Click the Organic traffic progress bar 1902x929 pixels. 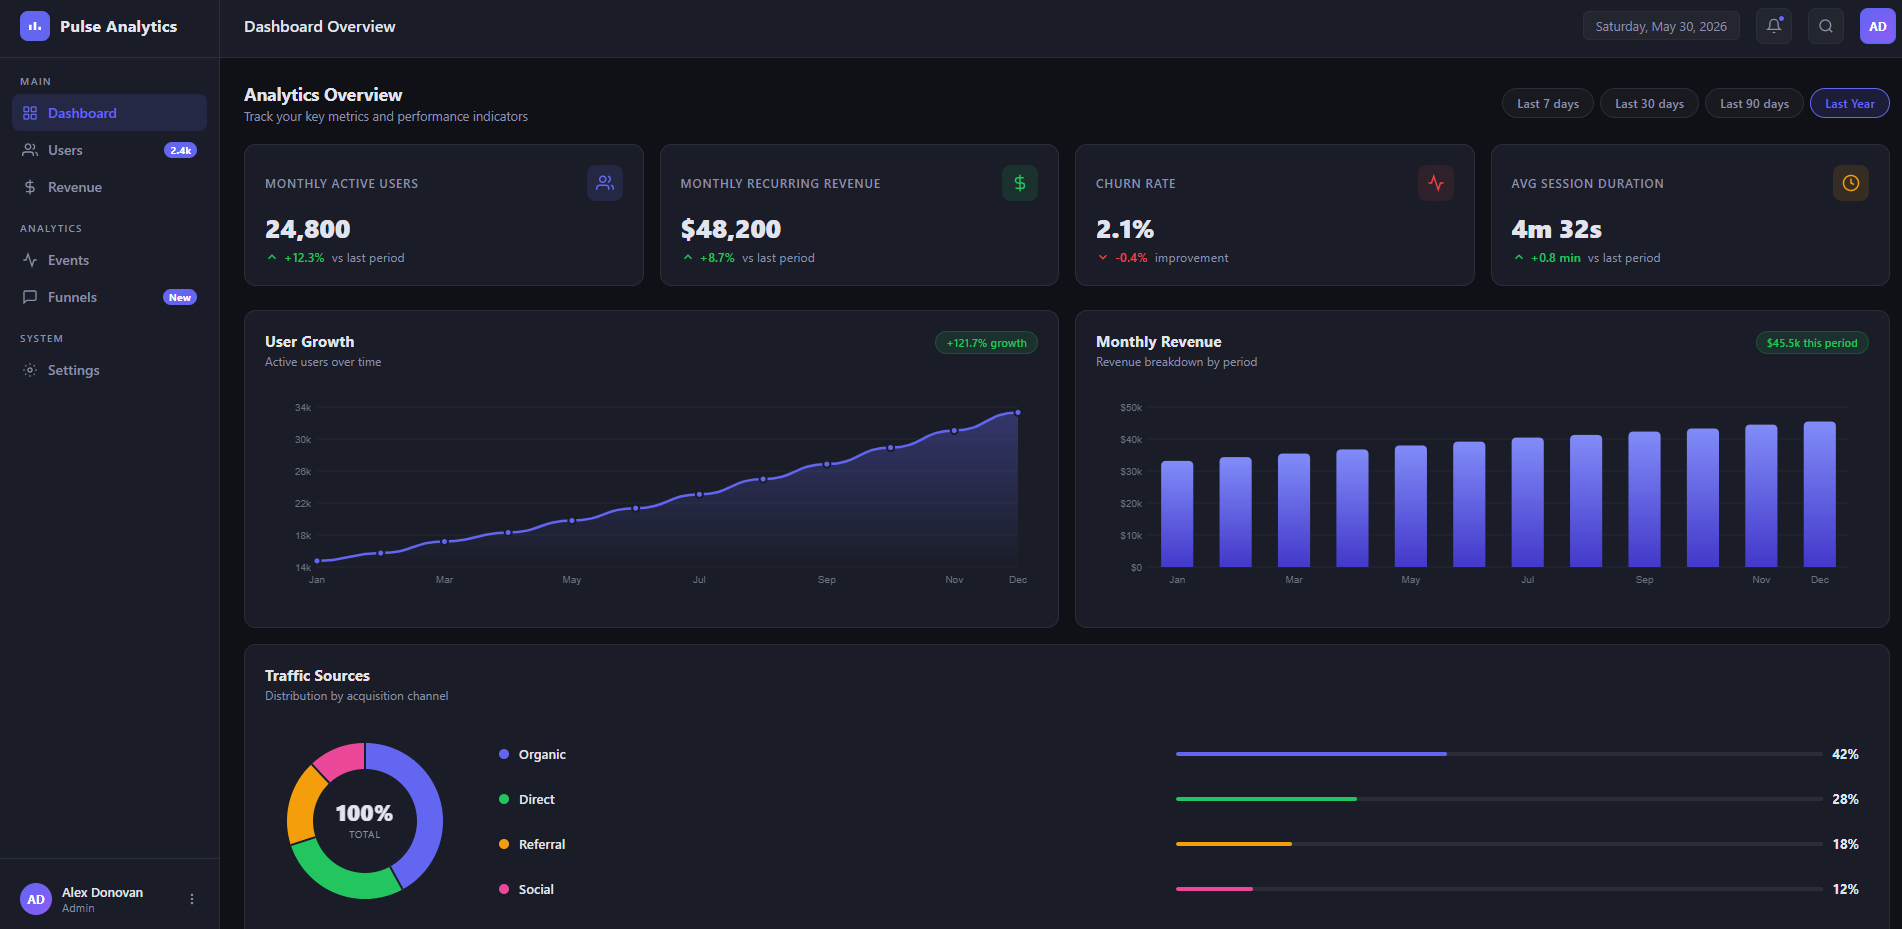[x=1499, y=754]
